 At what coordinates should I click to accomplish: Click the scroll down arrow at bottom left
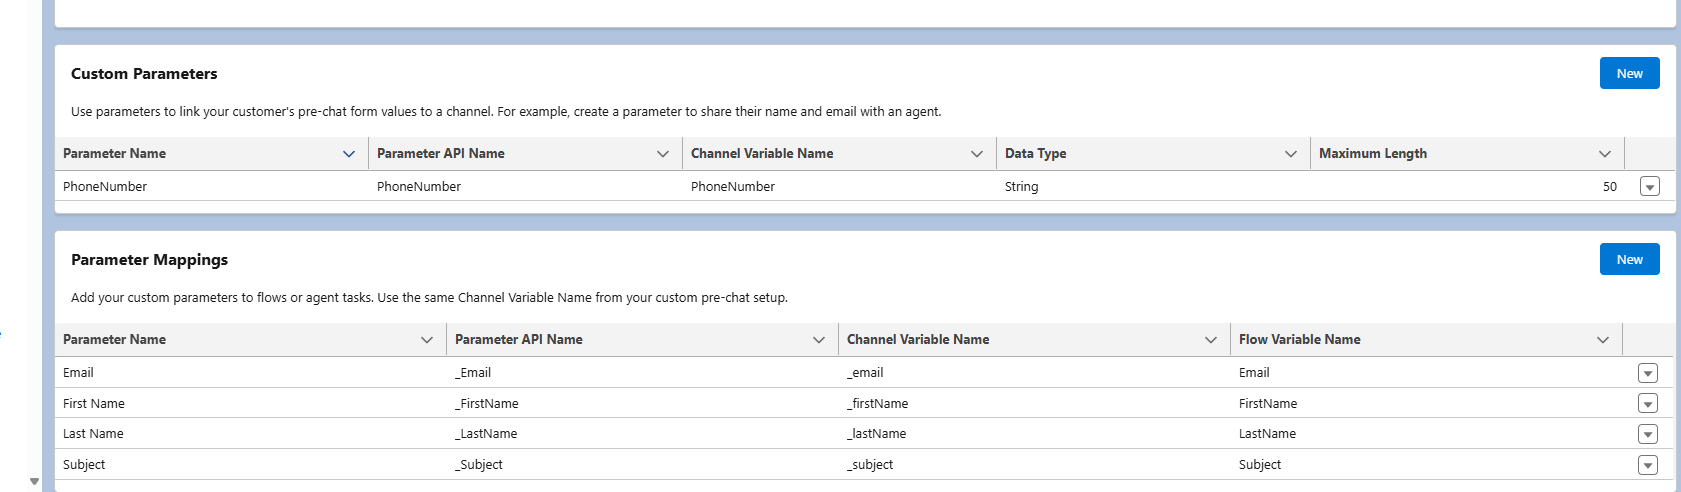(34, 482)
